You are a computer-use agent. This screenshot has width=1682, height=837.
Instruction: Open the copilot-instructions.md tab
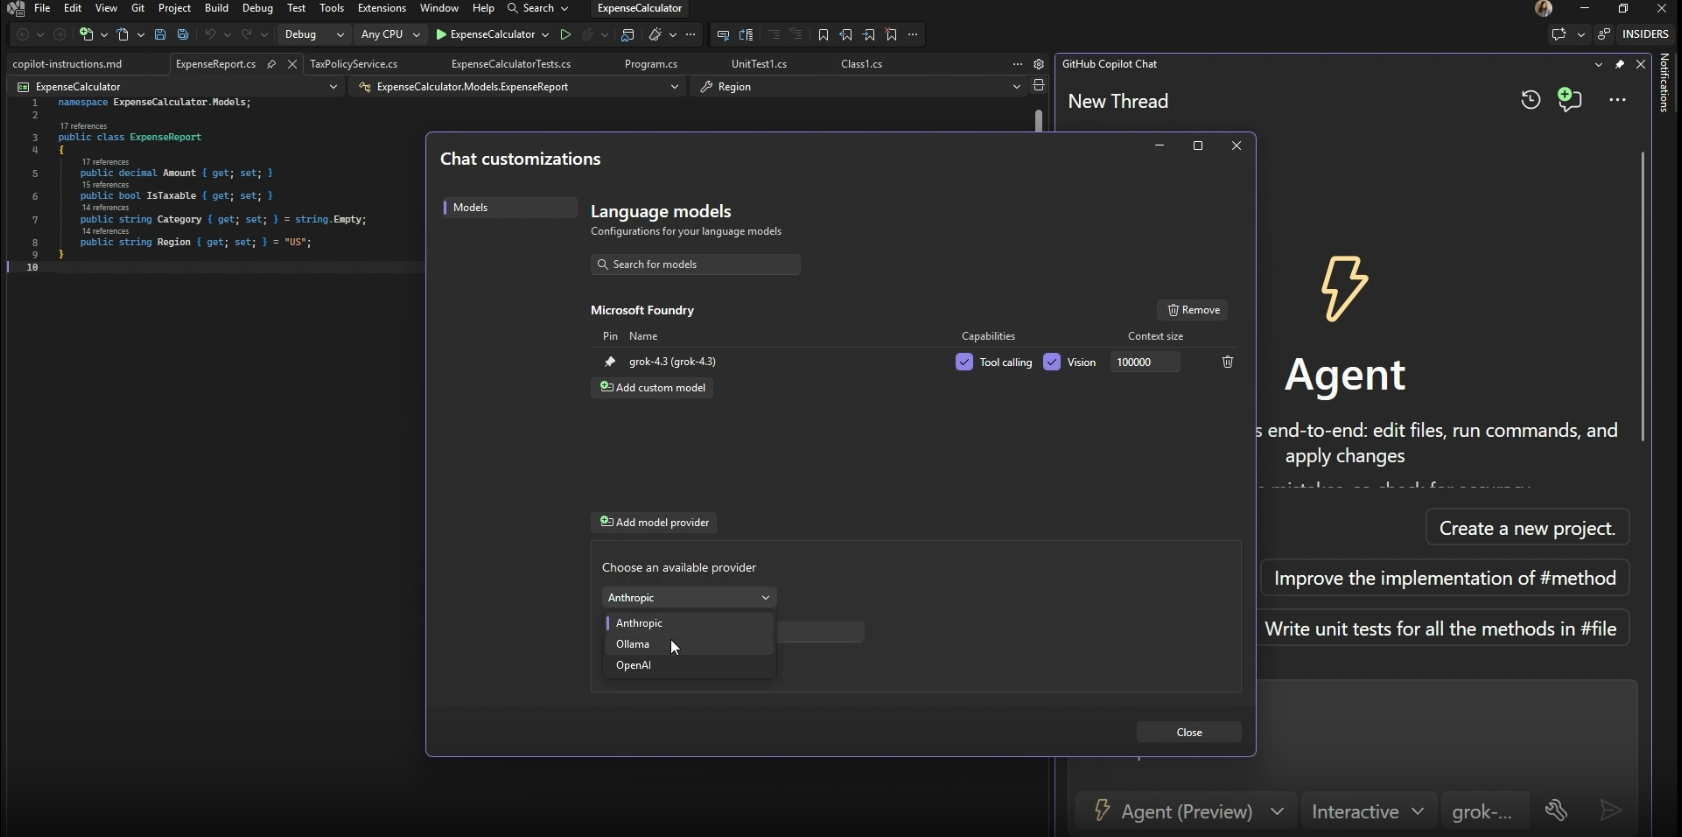67,64
